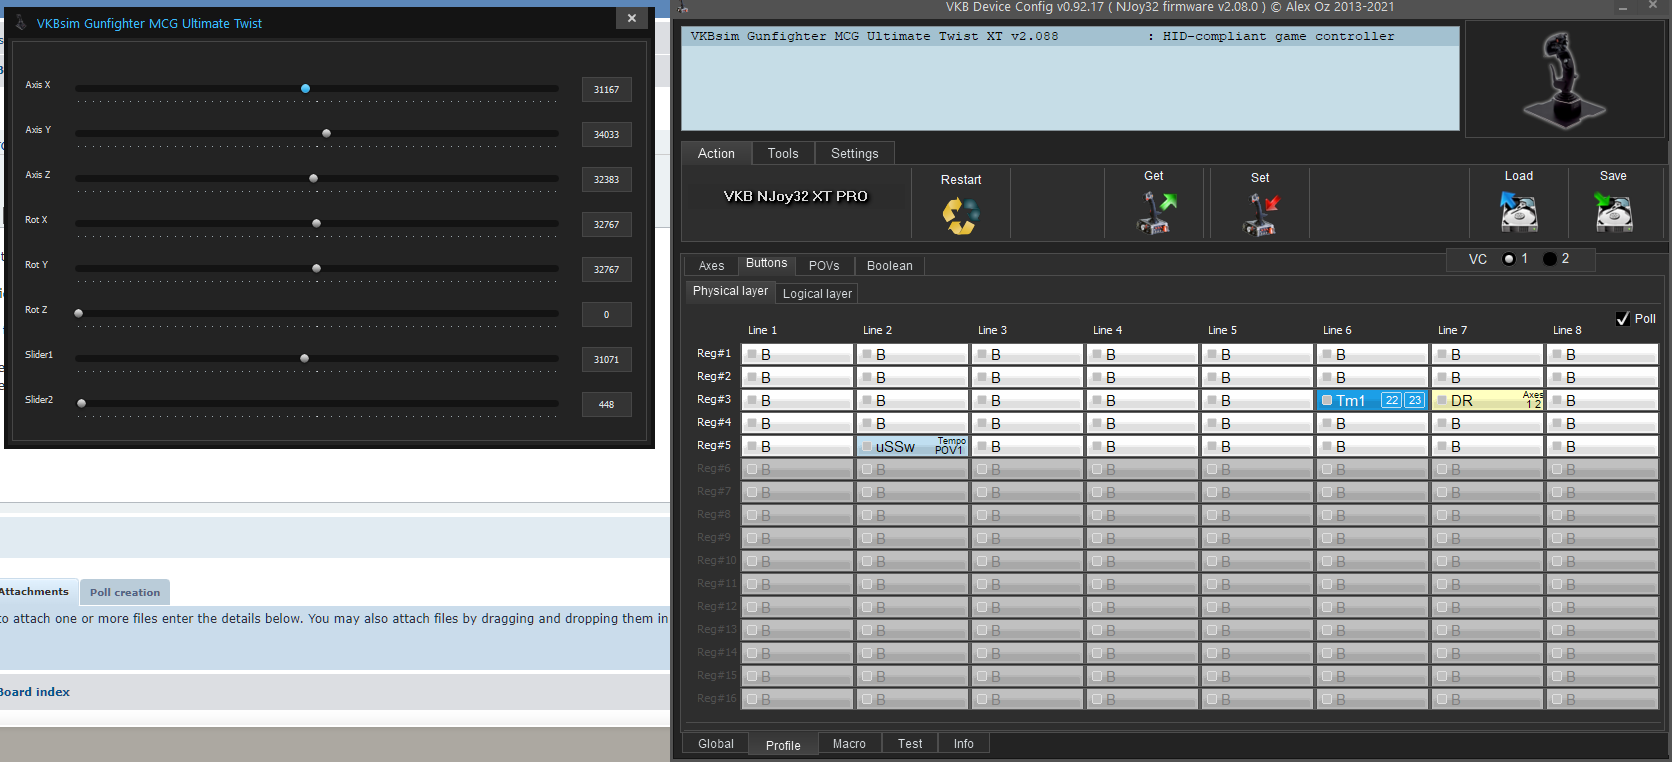
Task: Click the Restart device icon
Action: click(x=960, y=215)
